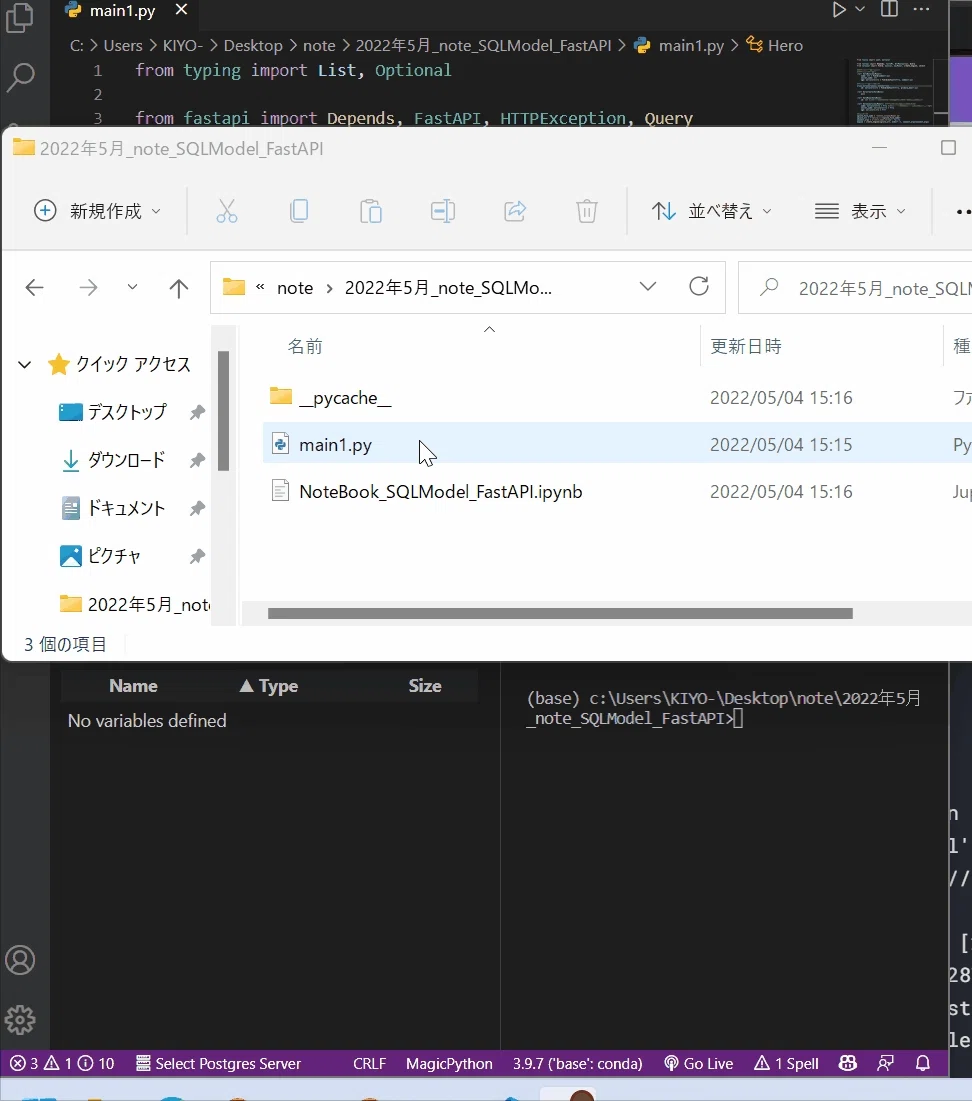Expand address bar history dropdown
972x1101 pixels.
pyautogui.click(x=648, y=286)
